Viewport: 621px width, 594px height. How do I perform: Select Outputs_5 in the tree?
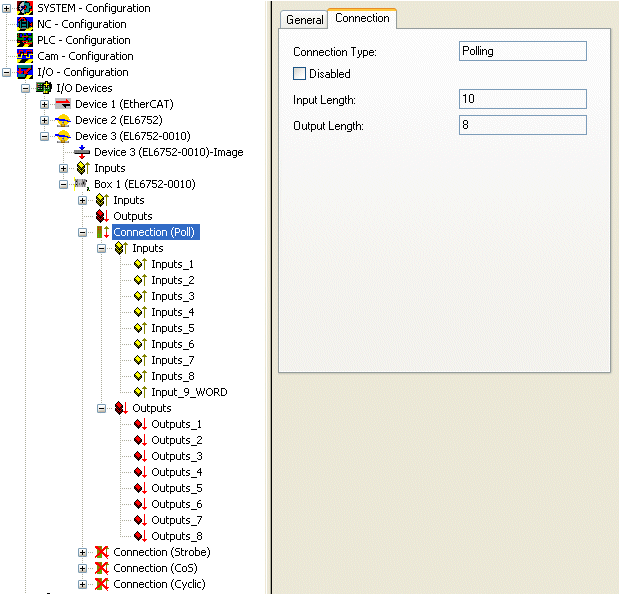pos(177,488)
